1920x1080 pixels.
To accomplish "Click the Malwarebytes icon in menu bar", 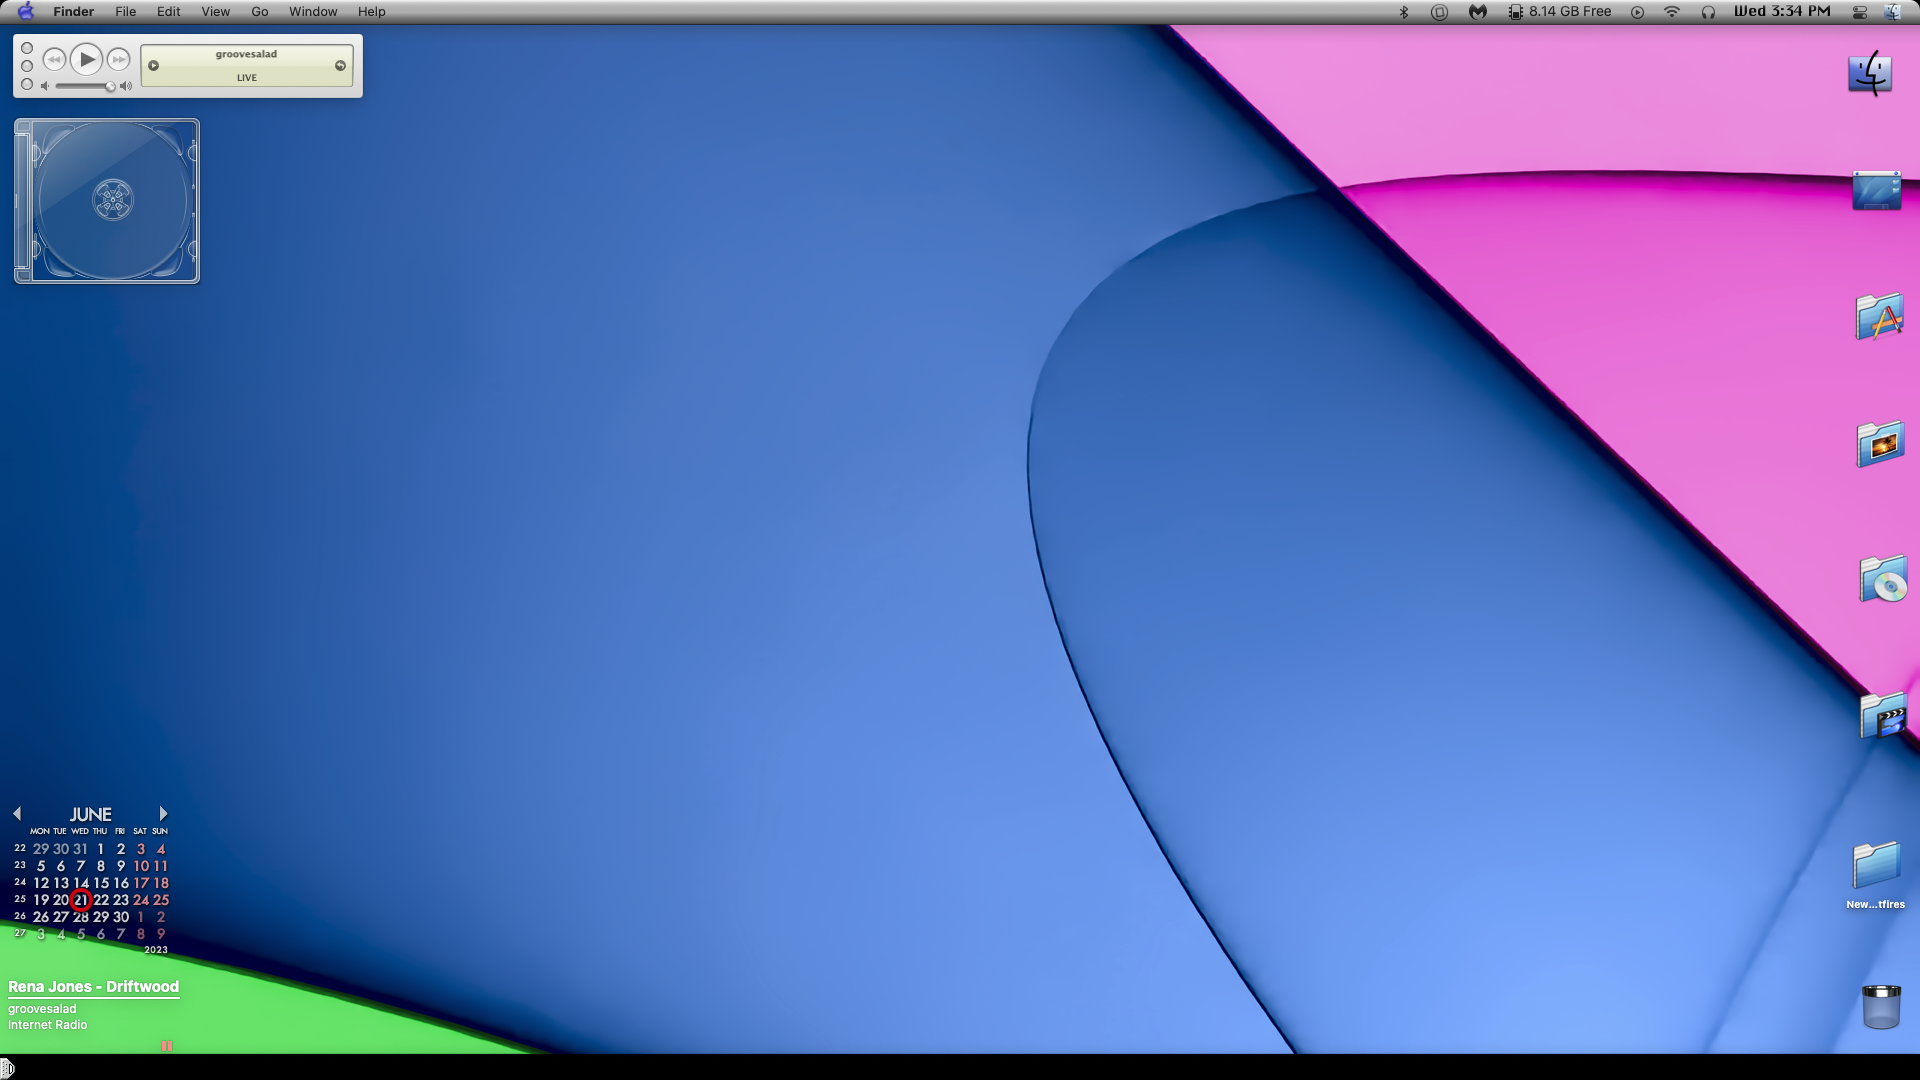I will [x=1477, y=12].
